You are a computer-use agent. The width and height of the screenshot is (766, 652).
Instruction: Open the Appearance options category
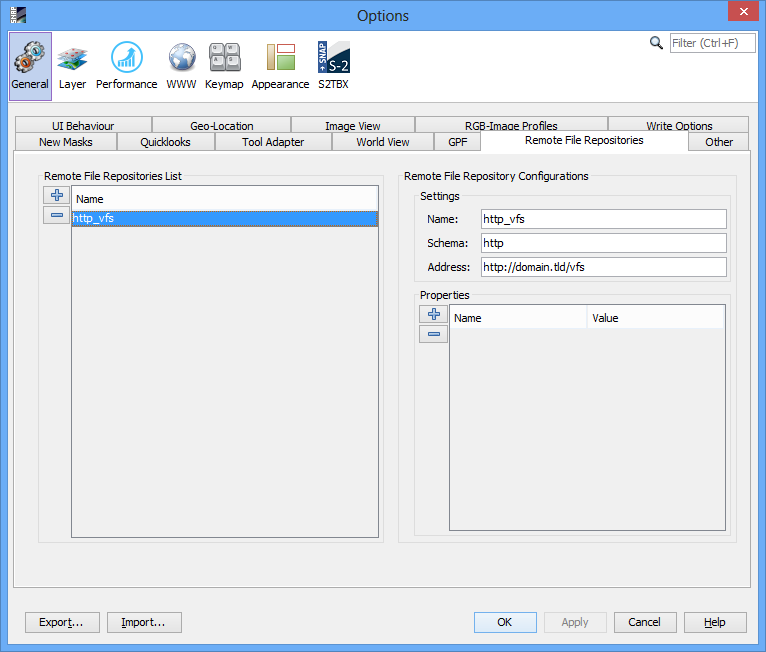(x=280, y=66)
